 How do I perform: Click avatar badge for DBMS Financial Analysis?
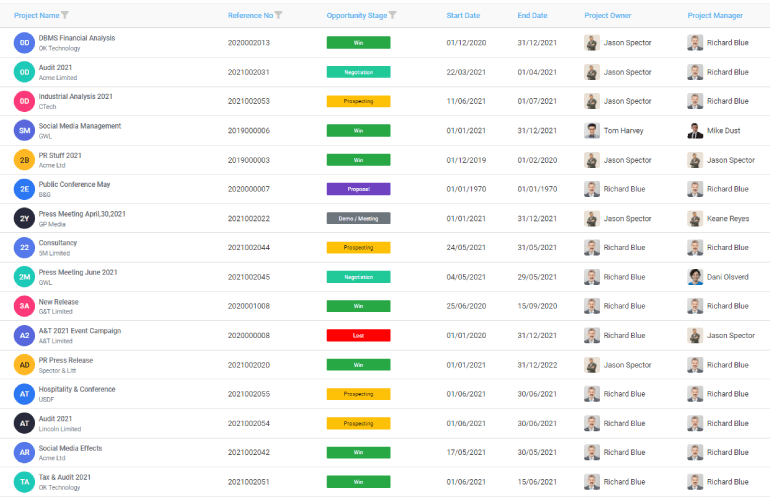[24, 43]
